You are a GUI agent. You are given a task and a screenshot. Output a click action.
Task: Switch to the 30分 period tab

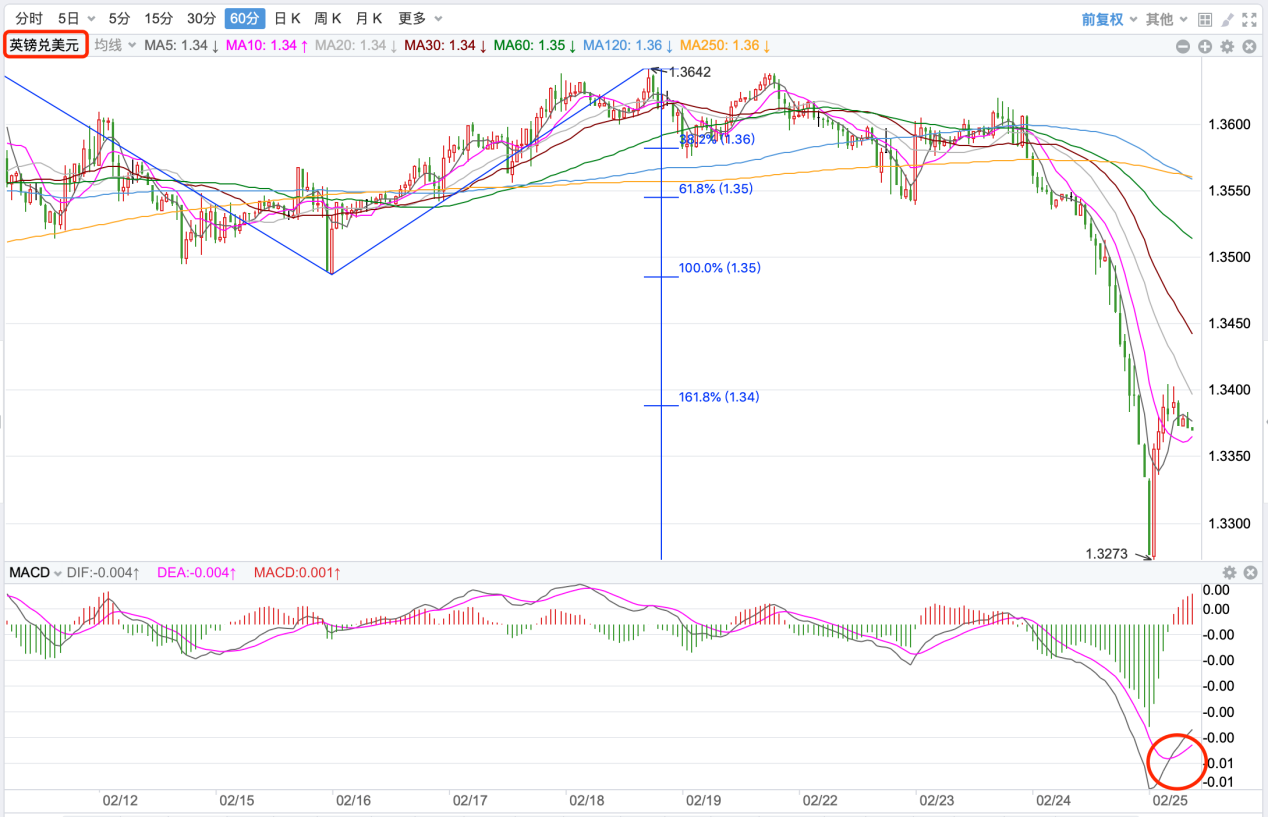[x=201, y=19]
